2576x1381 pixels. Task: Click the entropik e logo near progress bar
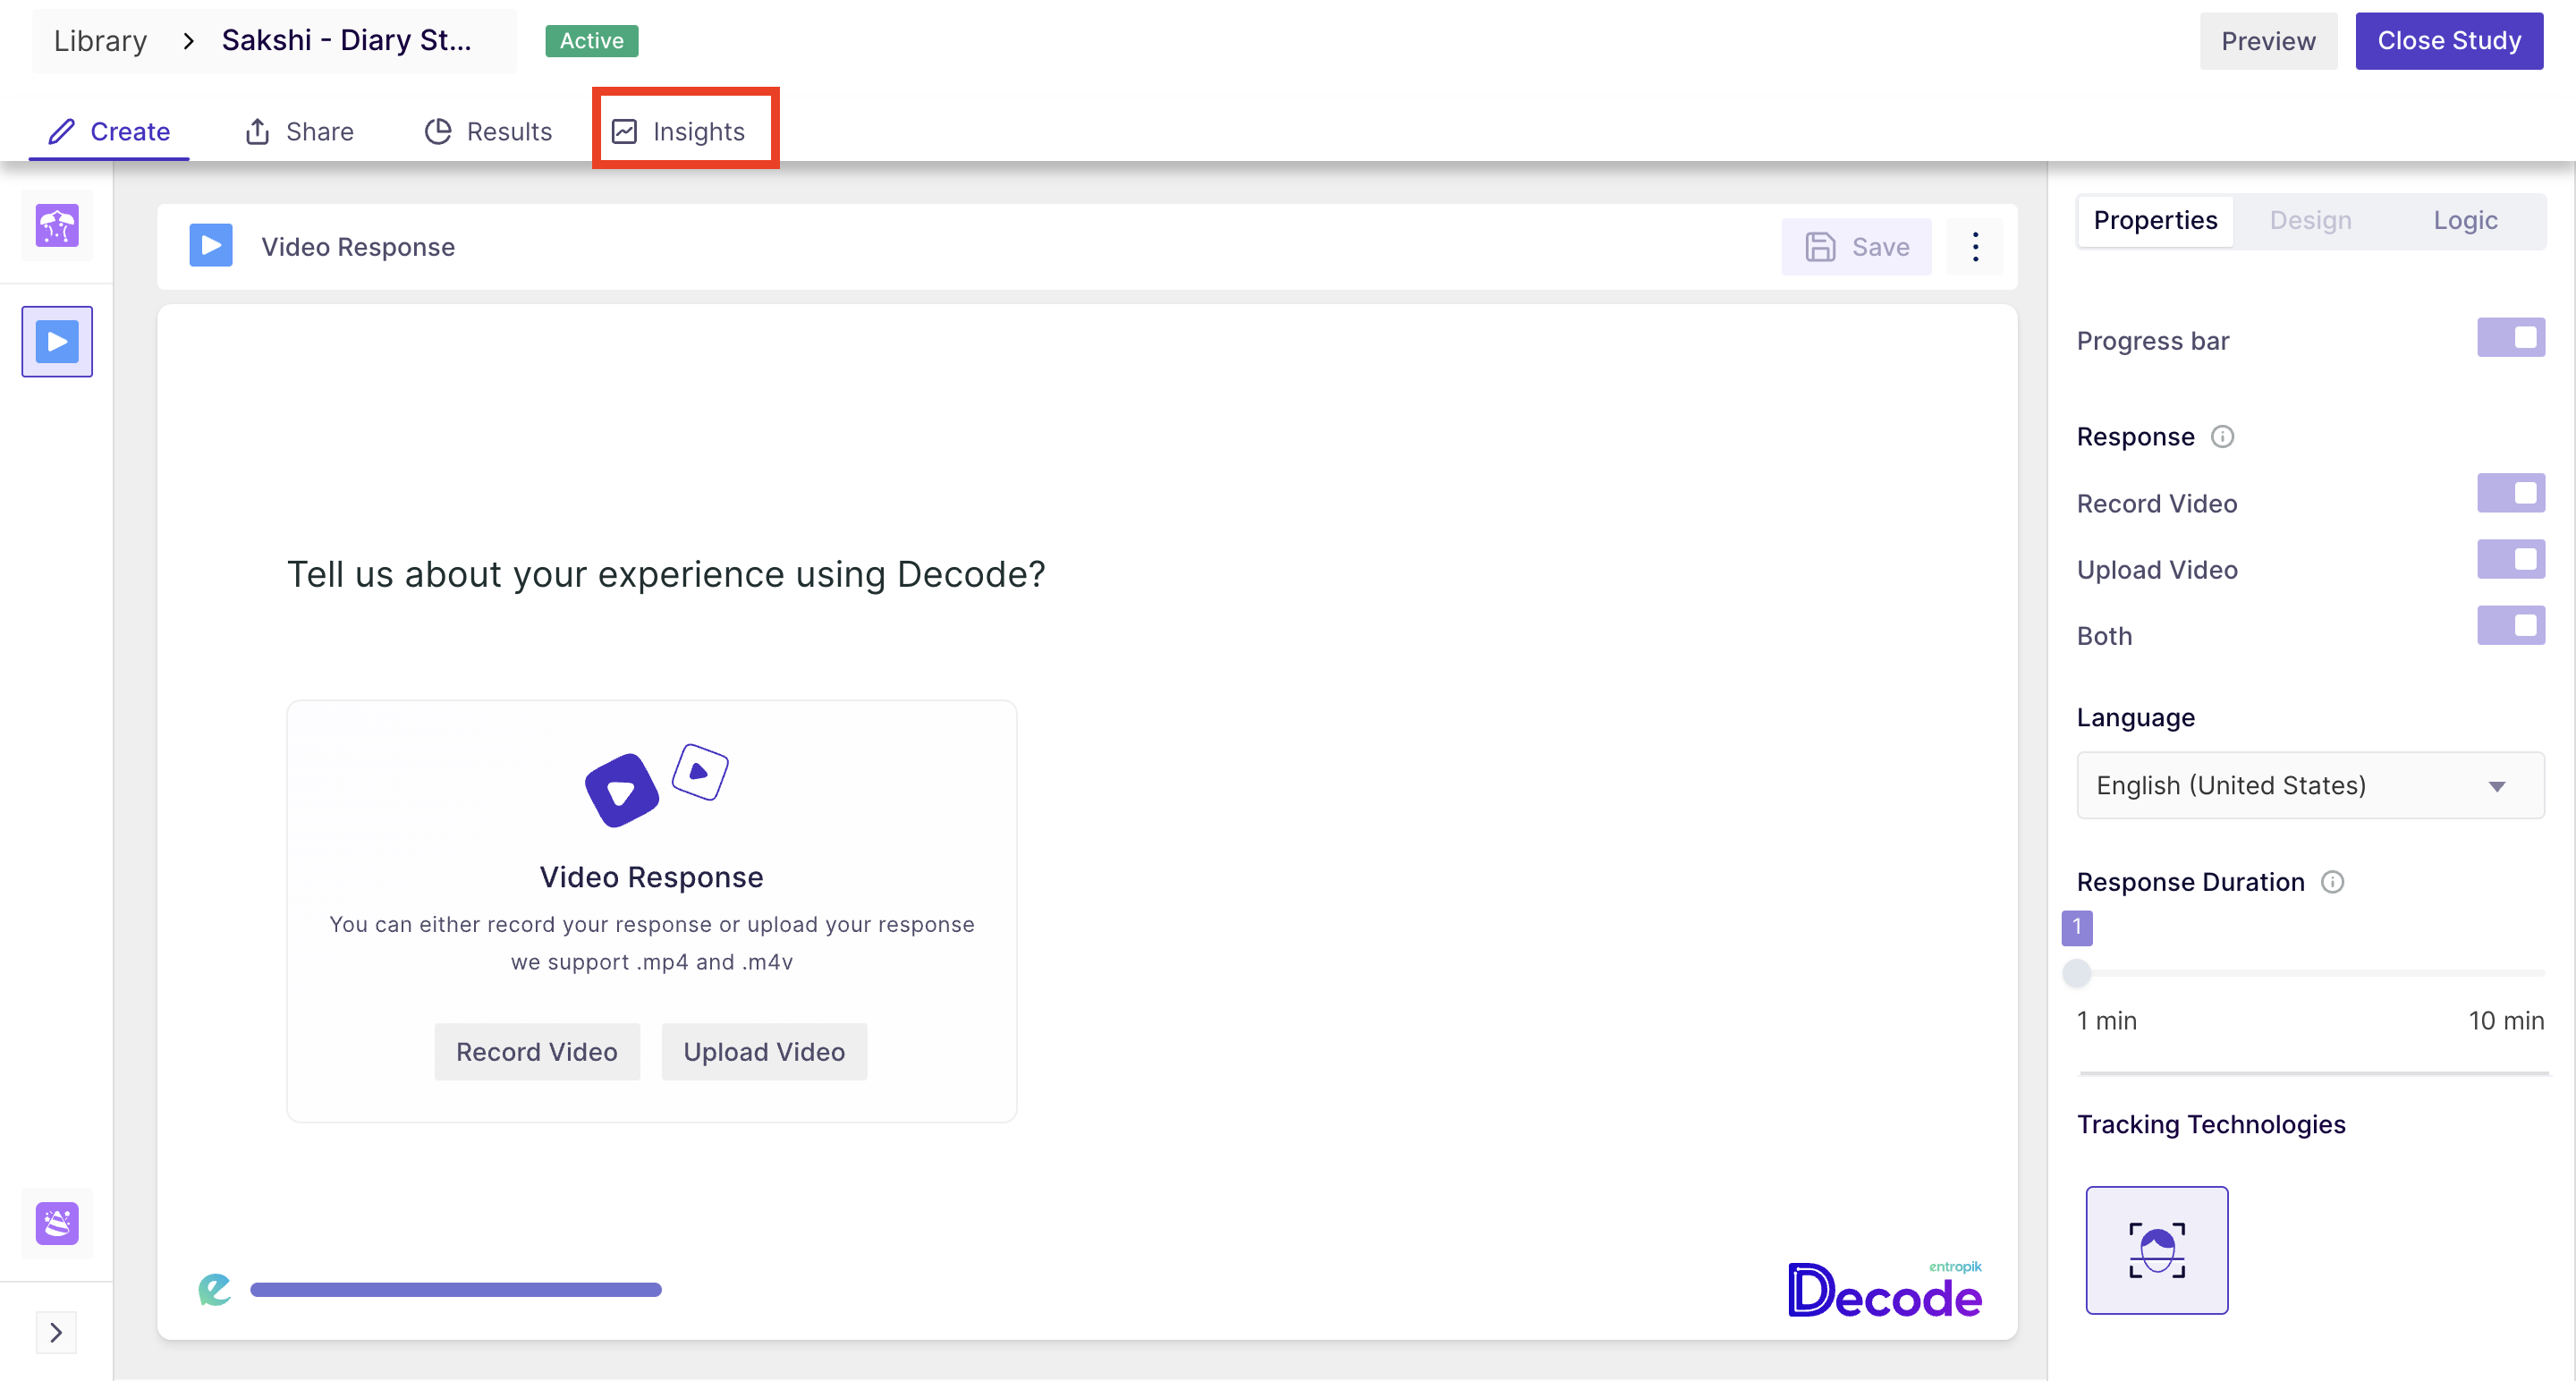tap(214, 1289)
